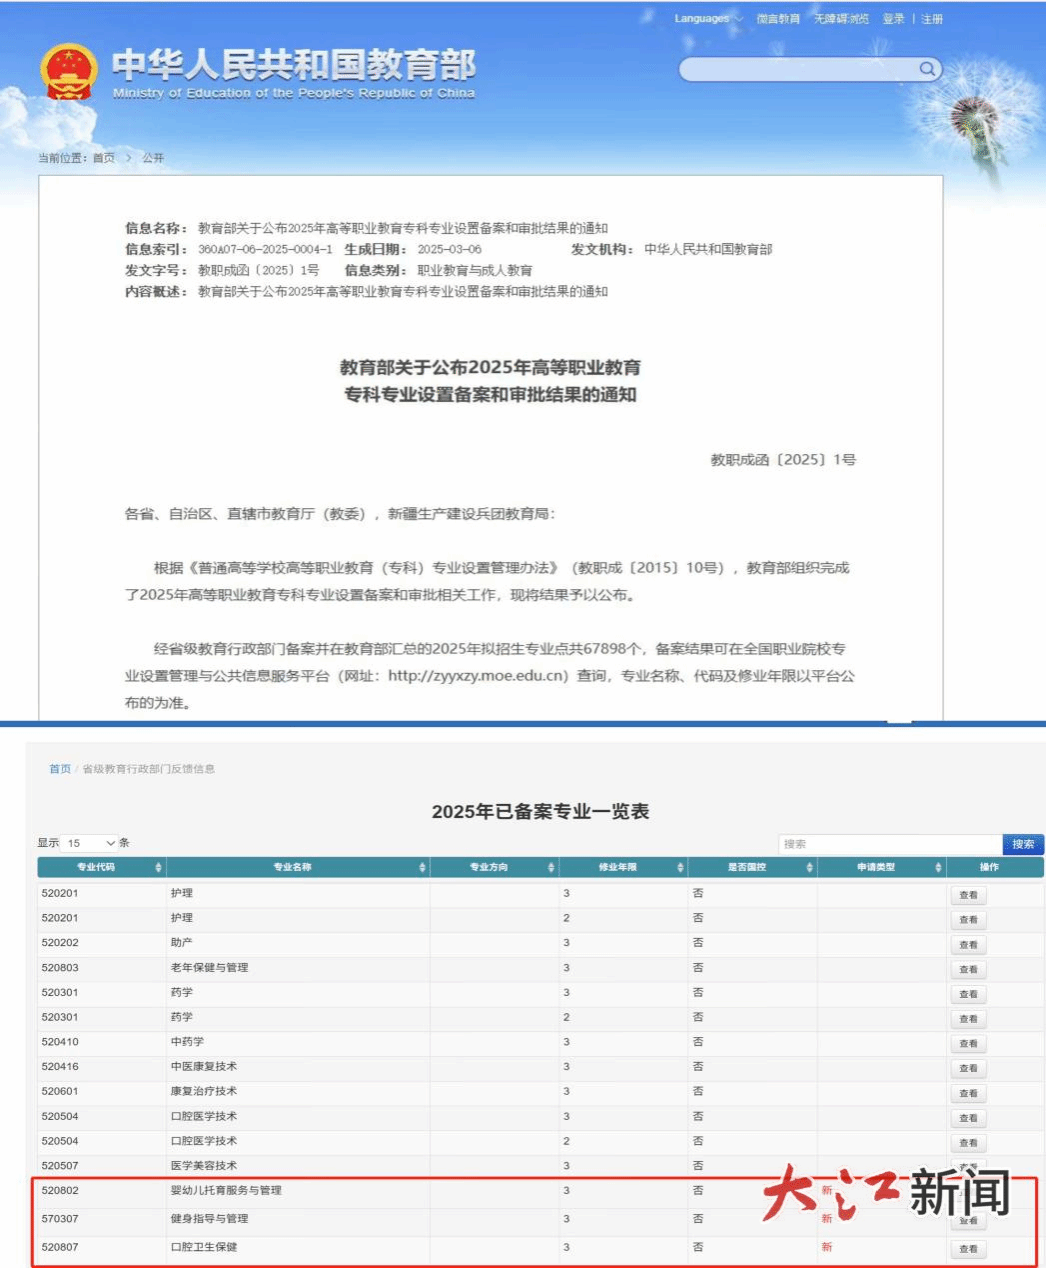Image resolution: width=1046 pixels, height=1268 pixels.
Task: Click 查看 for the 助产 row
Action: (x=968, y=944)
